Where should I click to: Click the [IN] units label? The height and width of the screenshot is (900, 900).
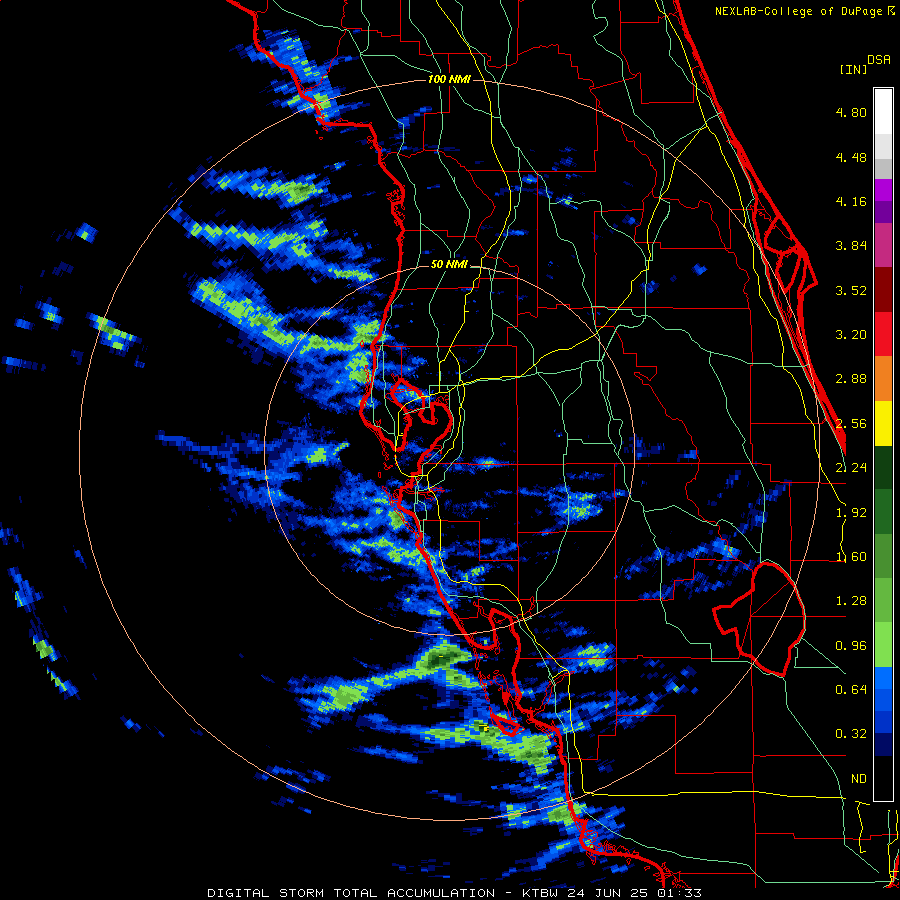click(x=852, y=69)
